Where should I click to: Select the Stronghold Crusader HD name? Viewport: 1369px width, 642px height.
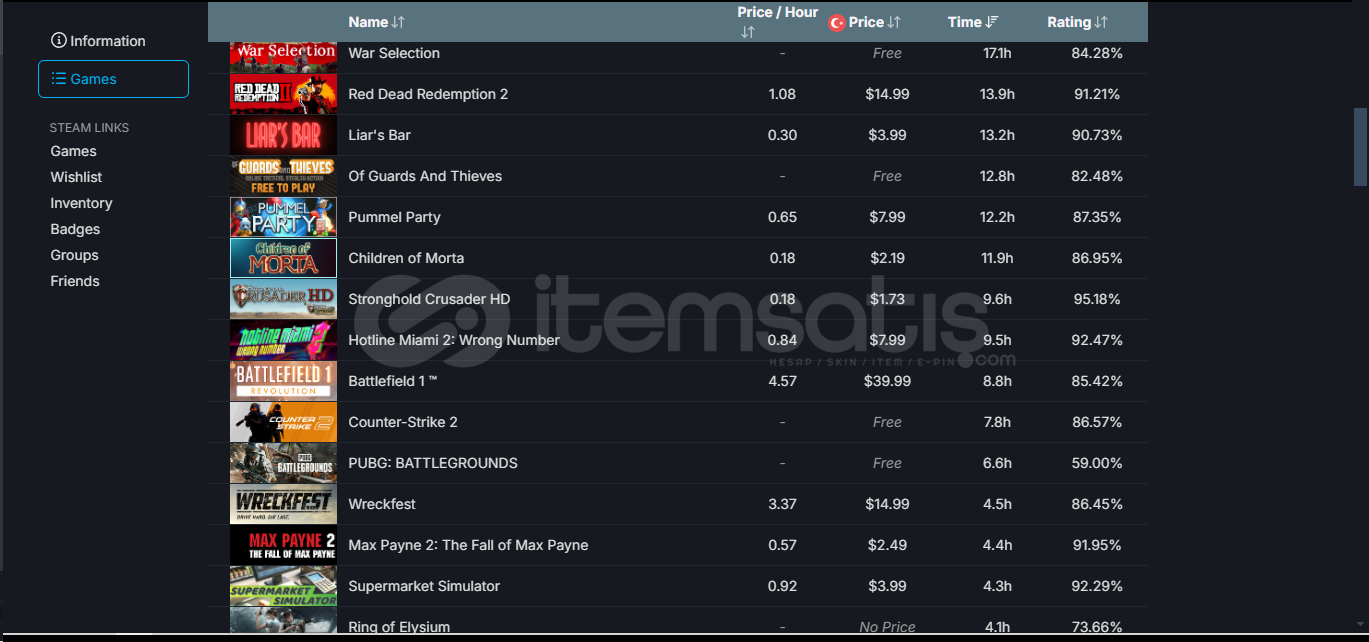coord(429,299)
